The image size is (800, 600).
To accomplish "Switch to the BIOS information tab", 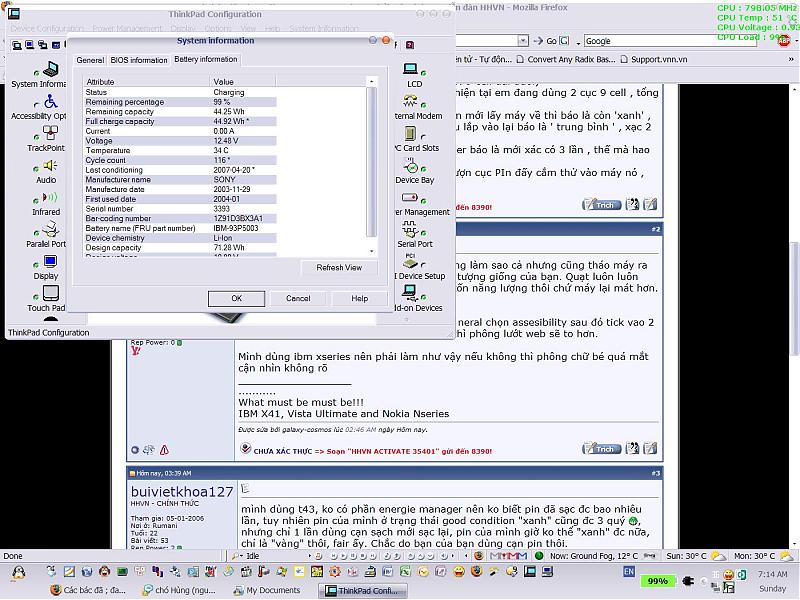I will [x=139, y=60].
